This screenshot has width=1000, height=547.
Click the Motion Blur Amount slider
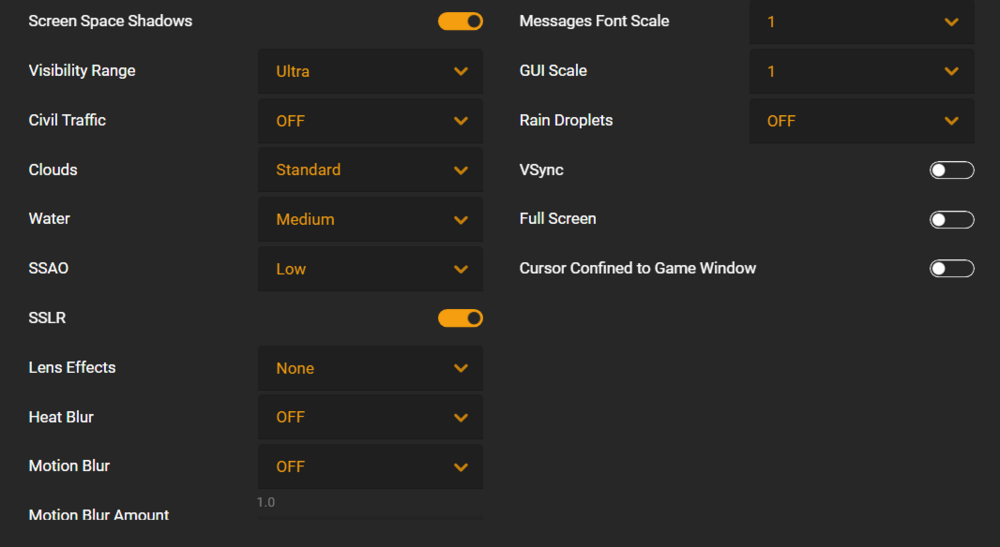[x=370, y=517]
